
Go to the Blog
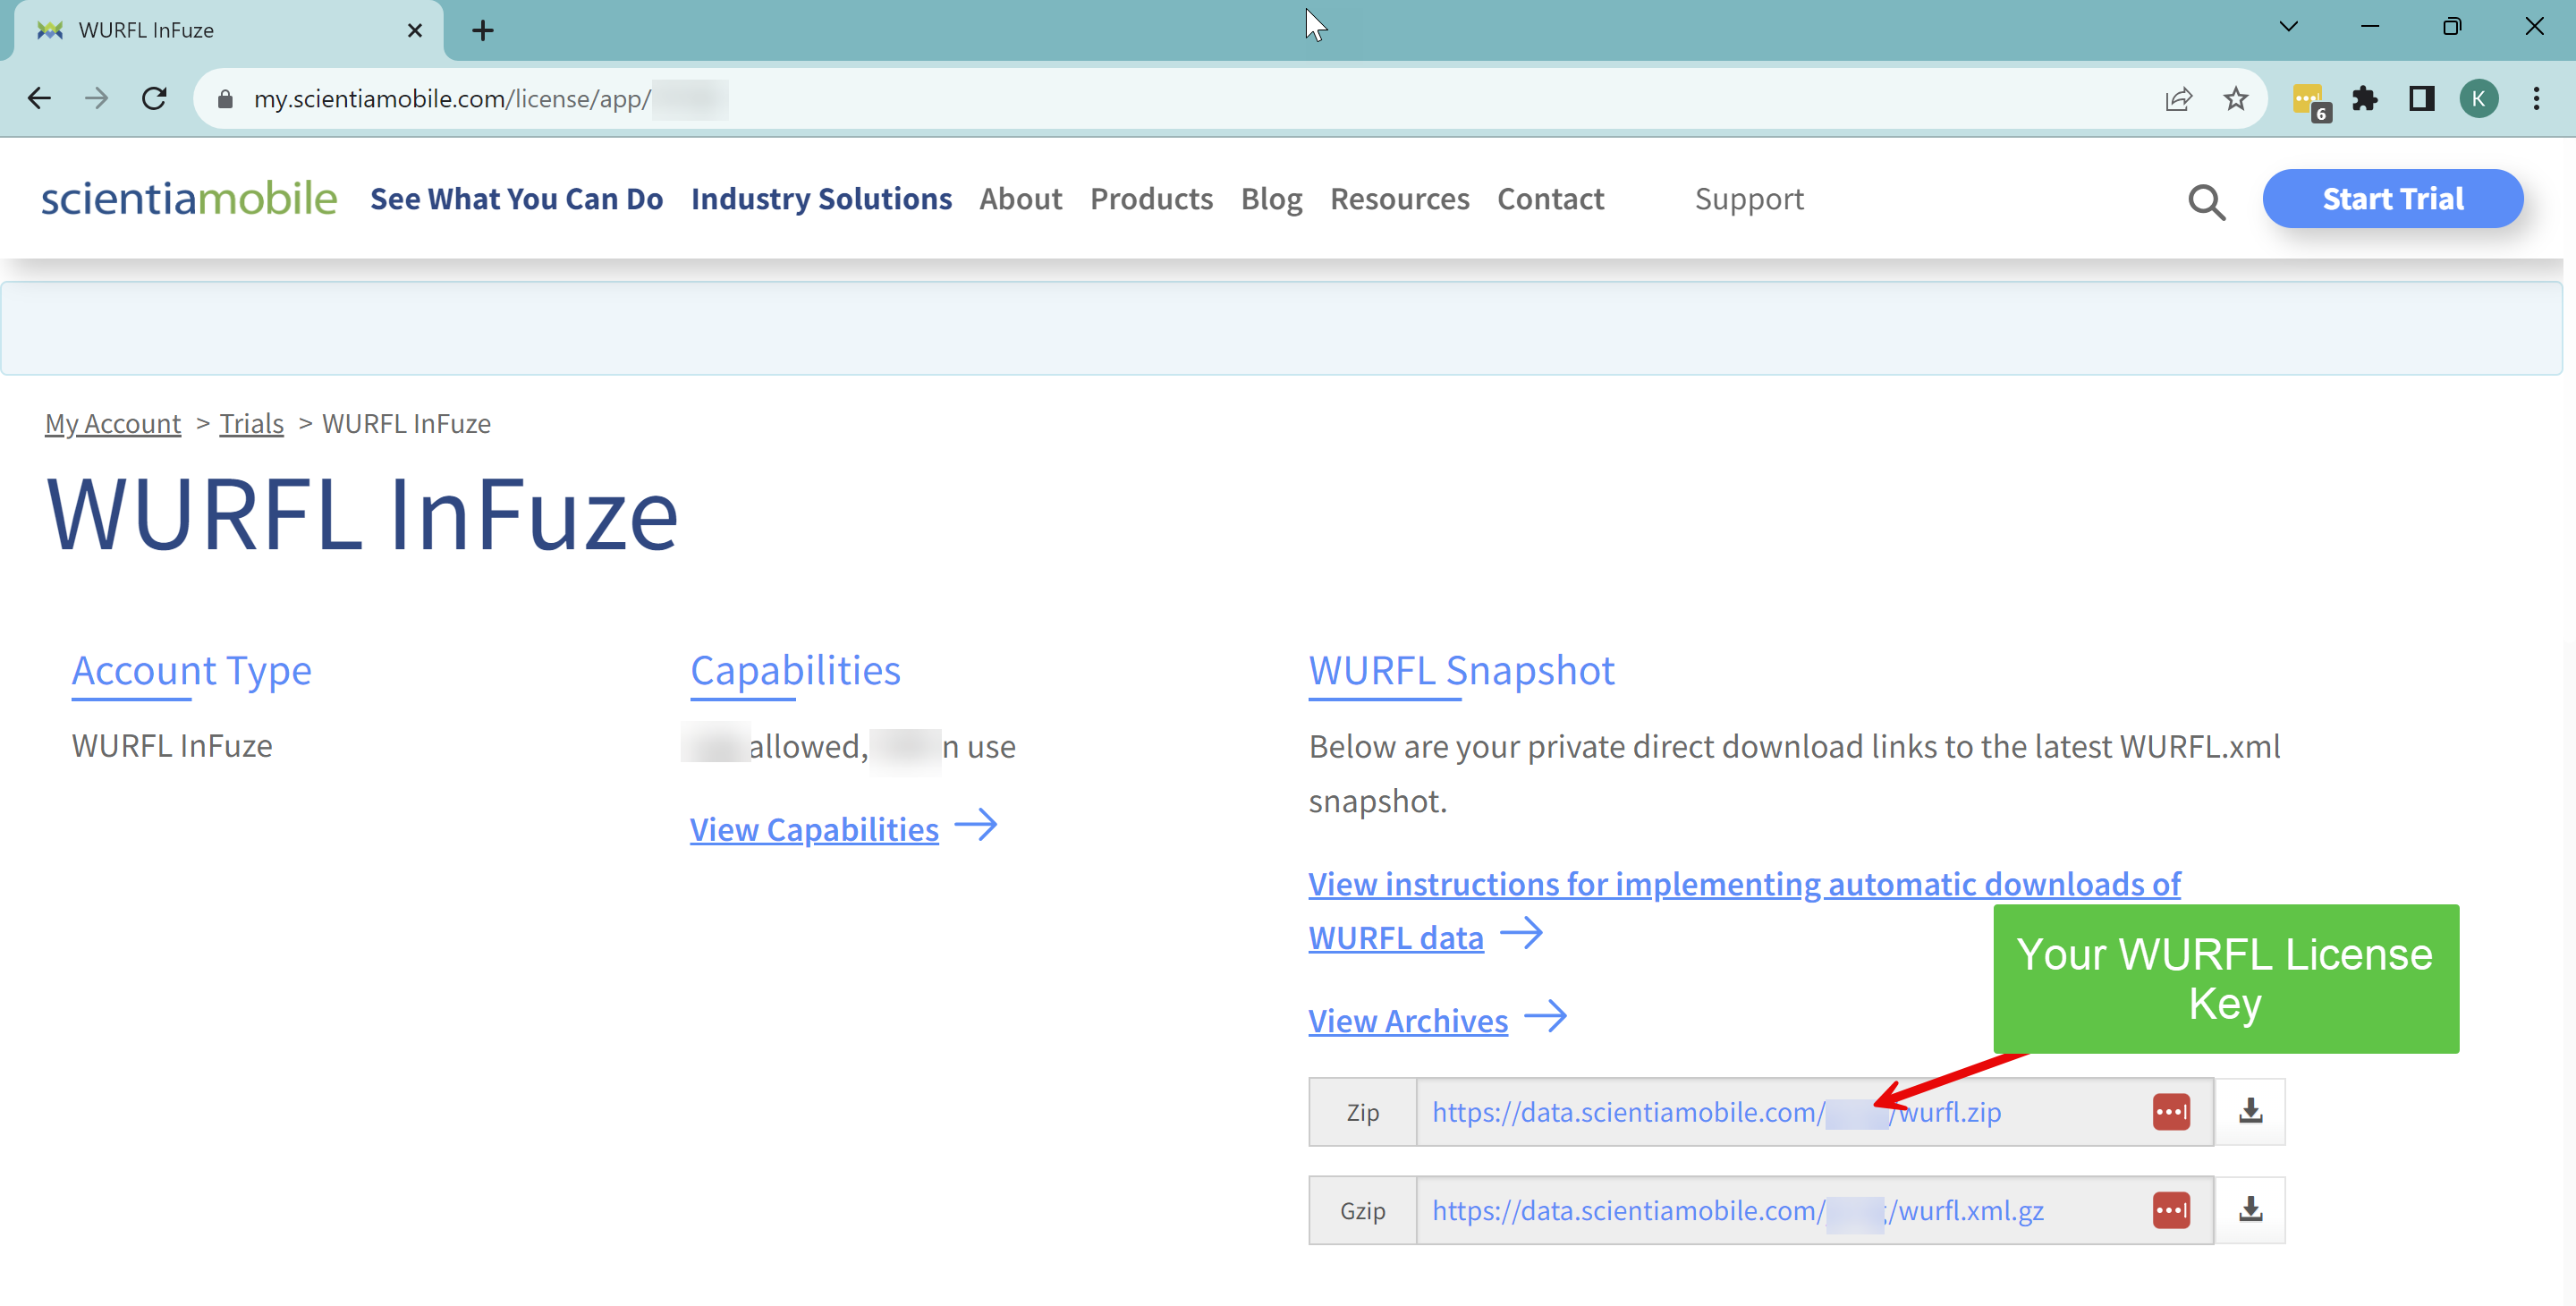tap(1271, 199)
